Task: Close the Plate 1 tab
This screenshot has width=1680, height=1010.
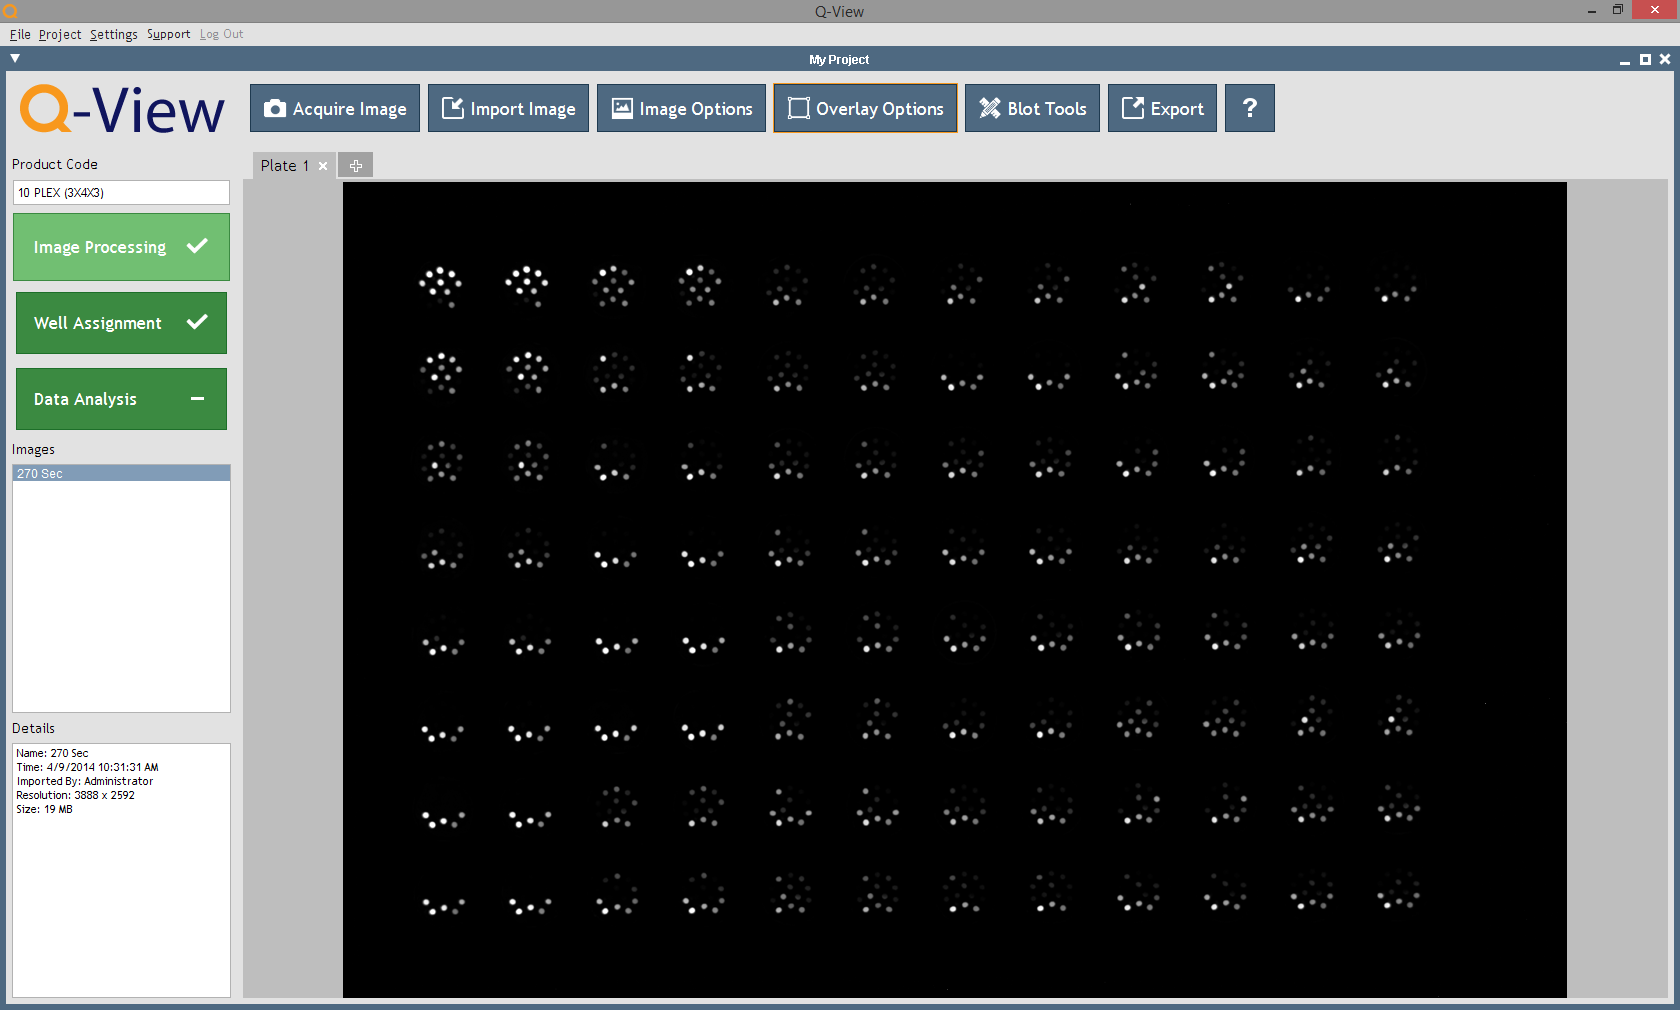Action: pos(323,166)
